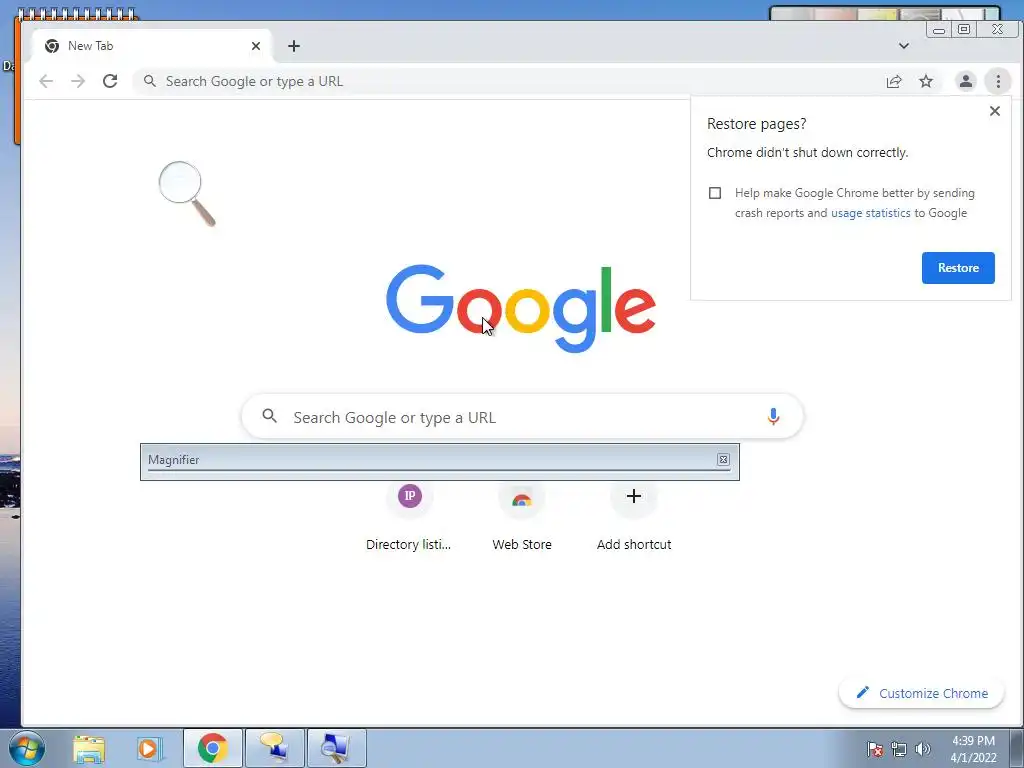Restore down the Chrome window
Image resolution: width=1024 pixels, height=768 pixels.
click(x=964, y=29)
